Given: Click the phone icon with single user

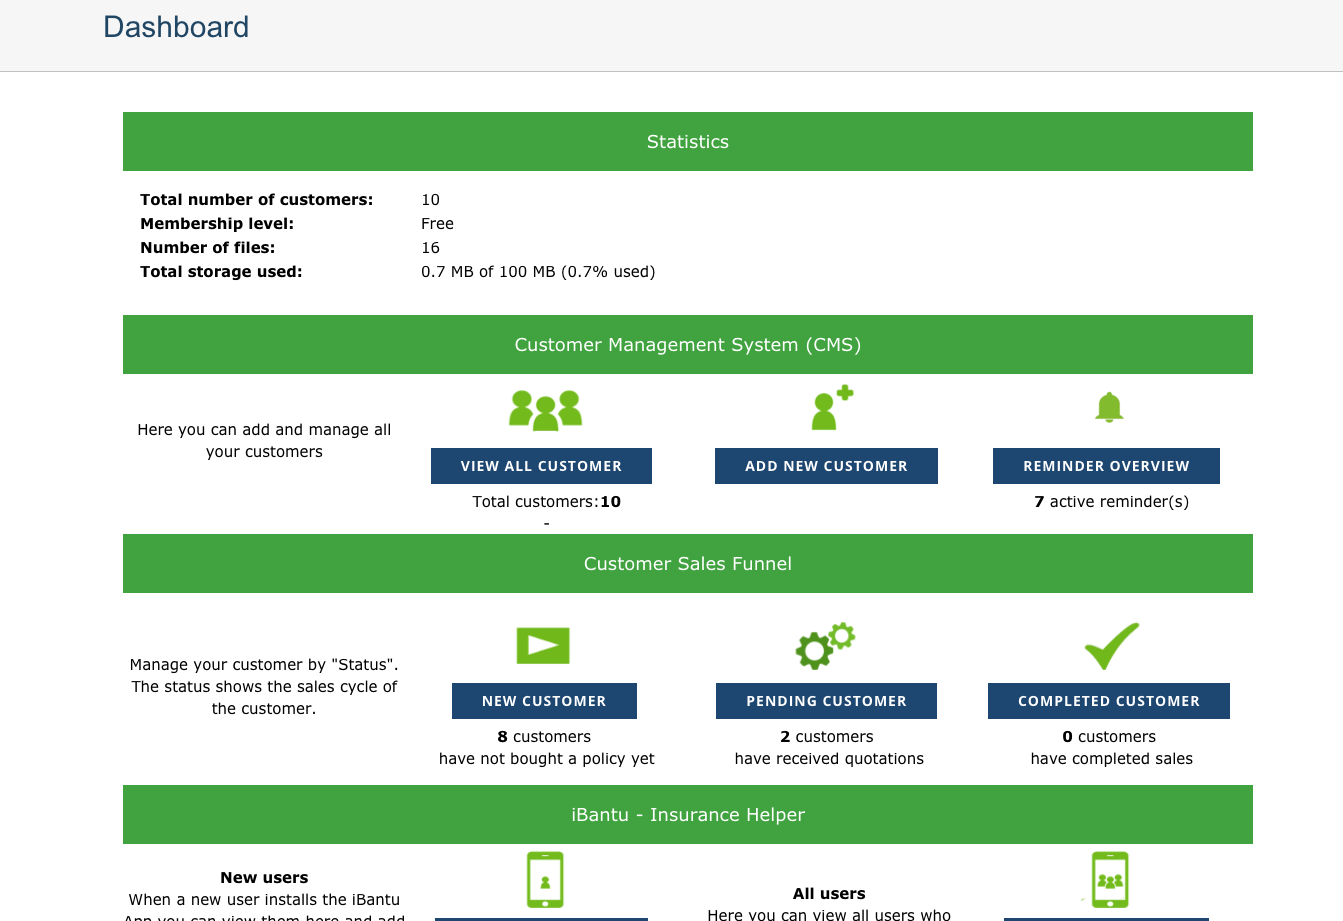Looking at the screenshot, I should [x=545, y=880].
